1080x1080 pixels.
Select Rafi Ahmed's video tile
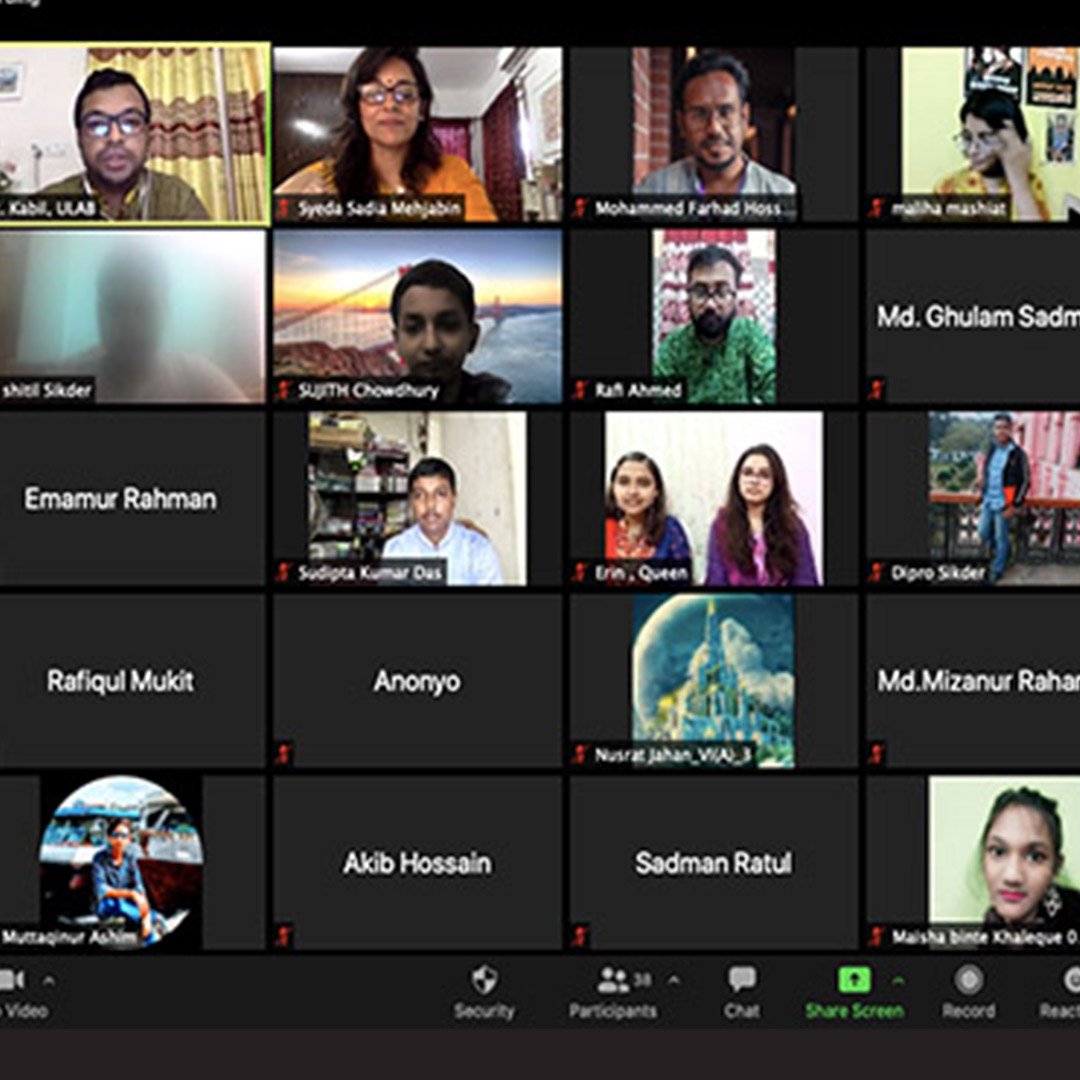click(714, 316)
